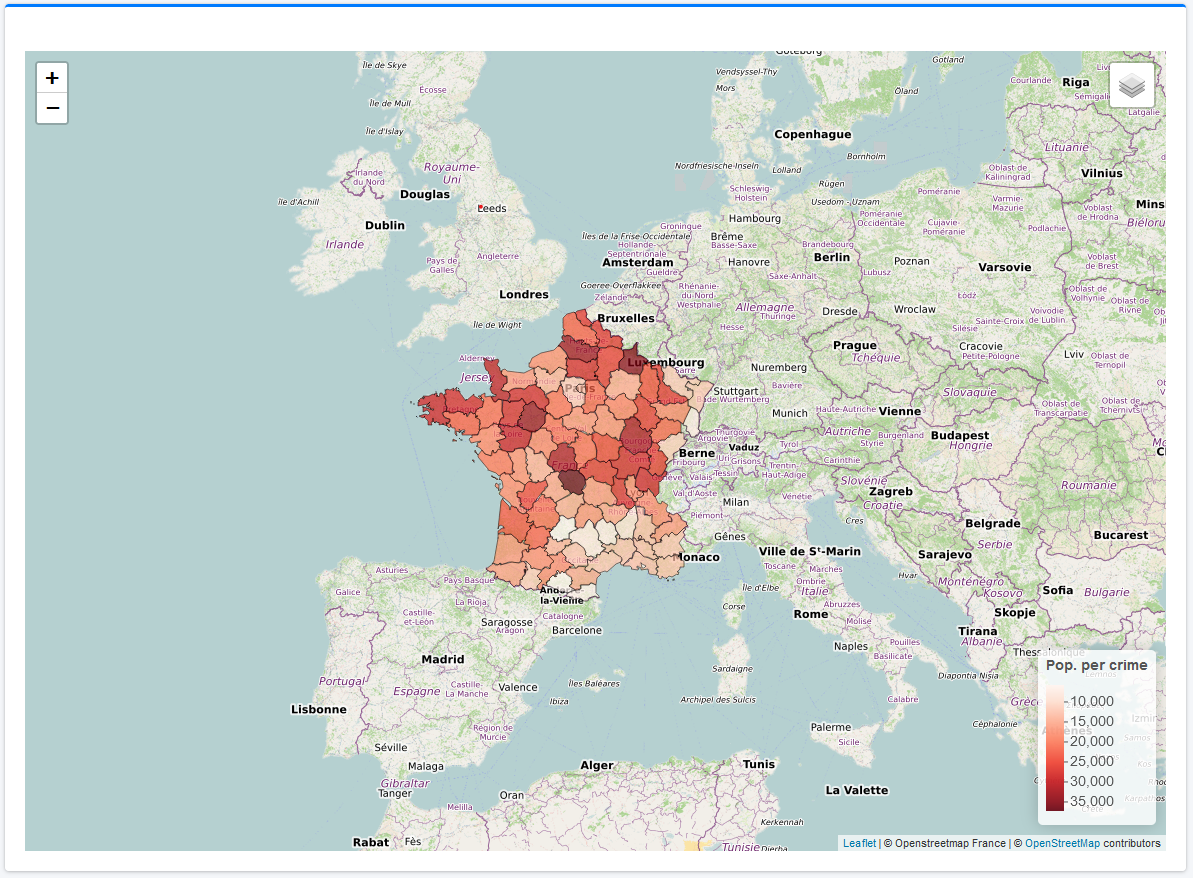Zoom in with the plus button
The width and height of the screenshot is (1193, 878).
[x=52, y=78]
